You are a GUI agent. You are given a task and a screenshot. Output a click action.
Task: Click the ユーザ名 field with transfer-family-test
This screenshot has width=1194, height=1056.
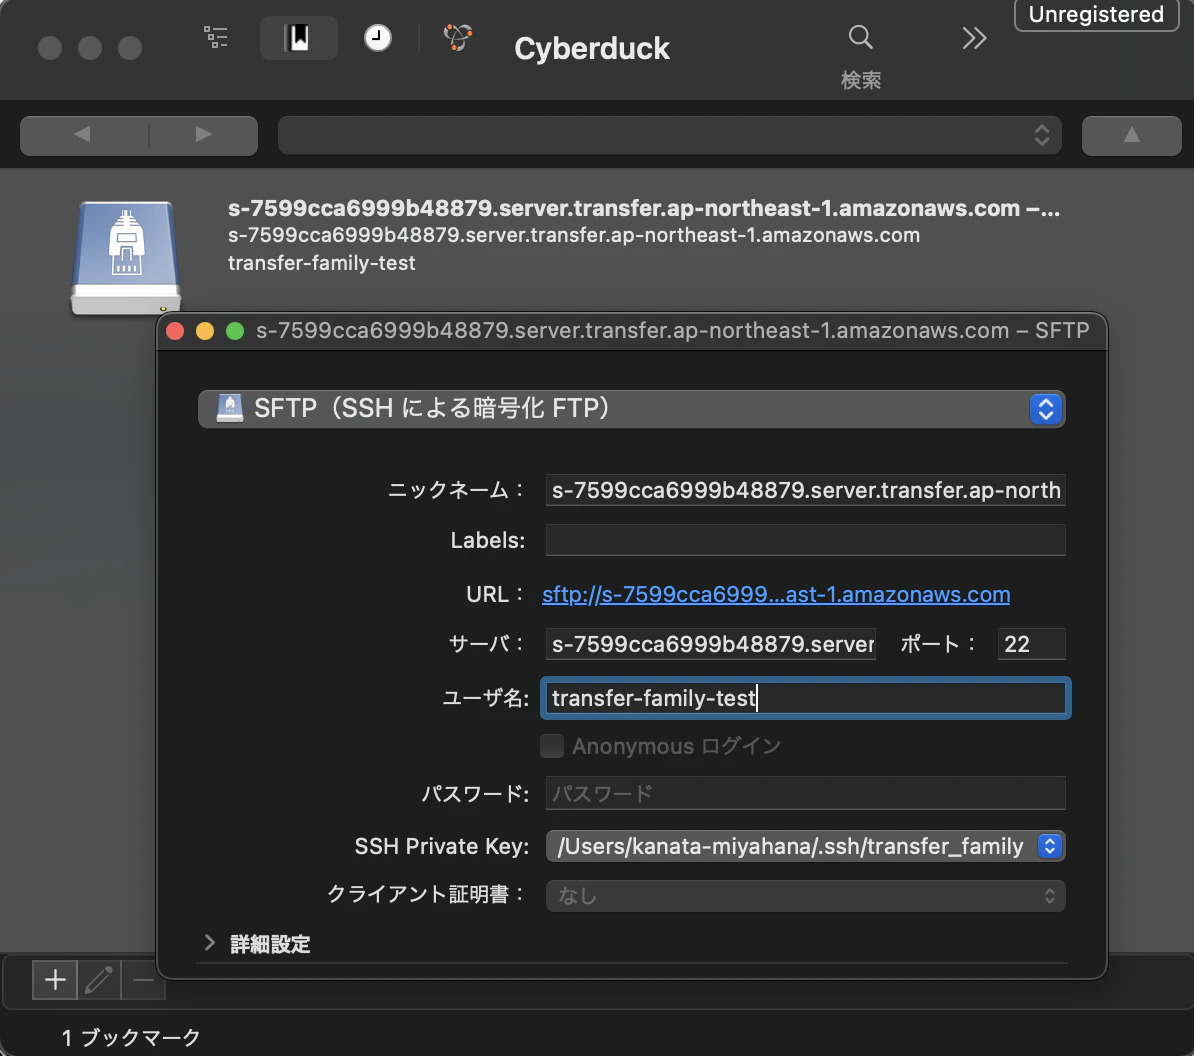coord(805,698)
